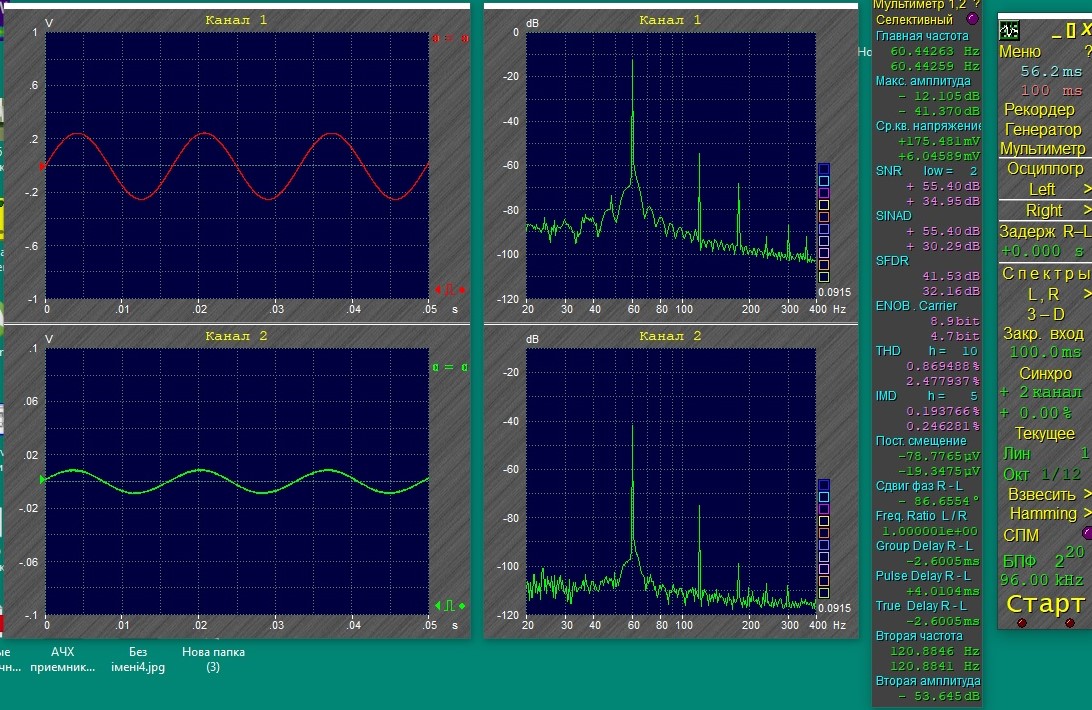Click the Freq. Ratio L / R label
Screen dimensions: 1092x710
click(921, 516)
